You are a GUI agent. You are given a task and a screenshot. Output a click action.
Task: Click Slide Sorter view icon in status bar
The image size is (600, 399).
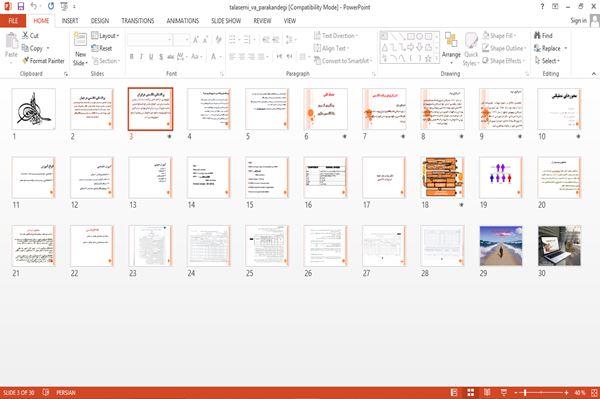(x=471, y=392)
